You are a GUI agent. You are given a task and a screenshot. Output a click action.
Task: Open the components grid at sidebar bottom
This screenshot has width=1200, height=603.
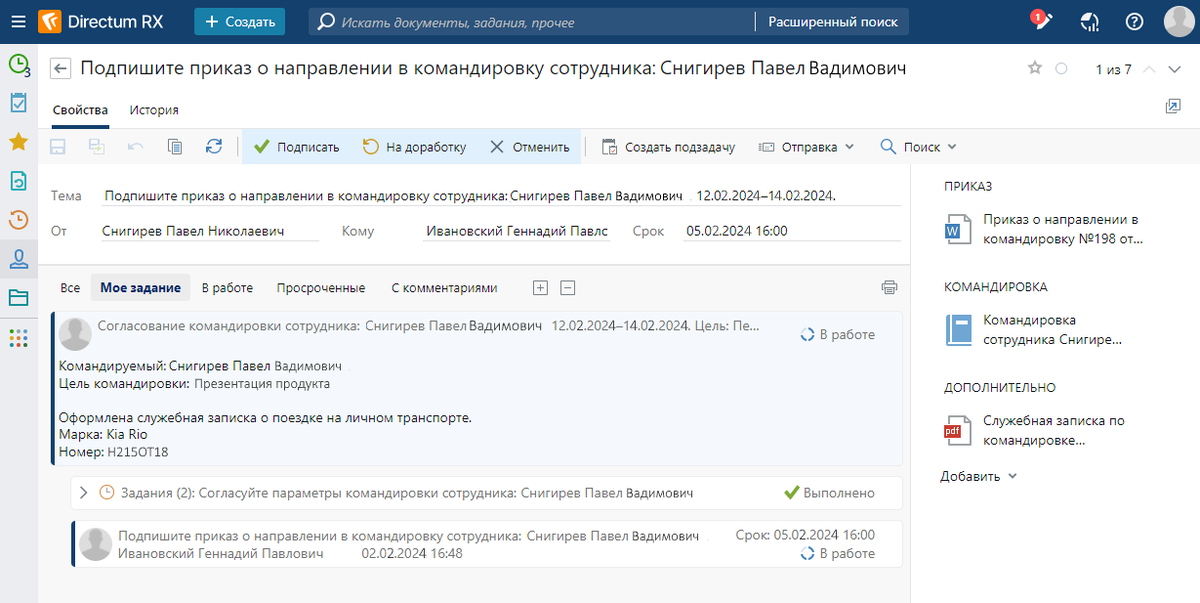point(18,338)
